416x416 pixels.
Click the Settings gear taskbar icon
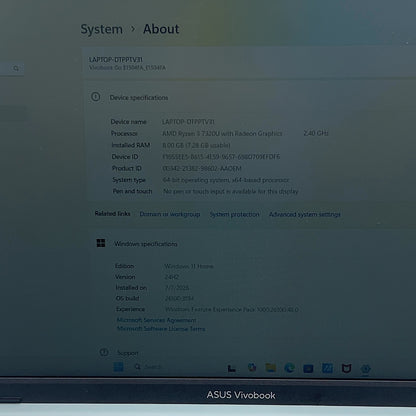[366, 369]
